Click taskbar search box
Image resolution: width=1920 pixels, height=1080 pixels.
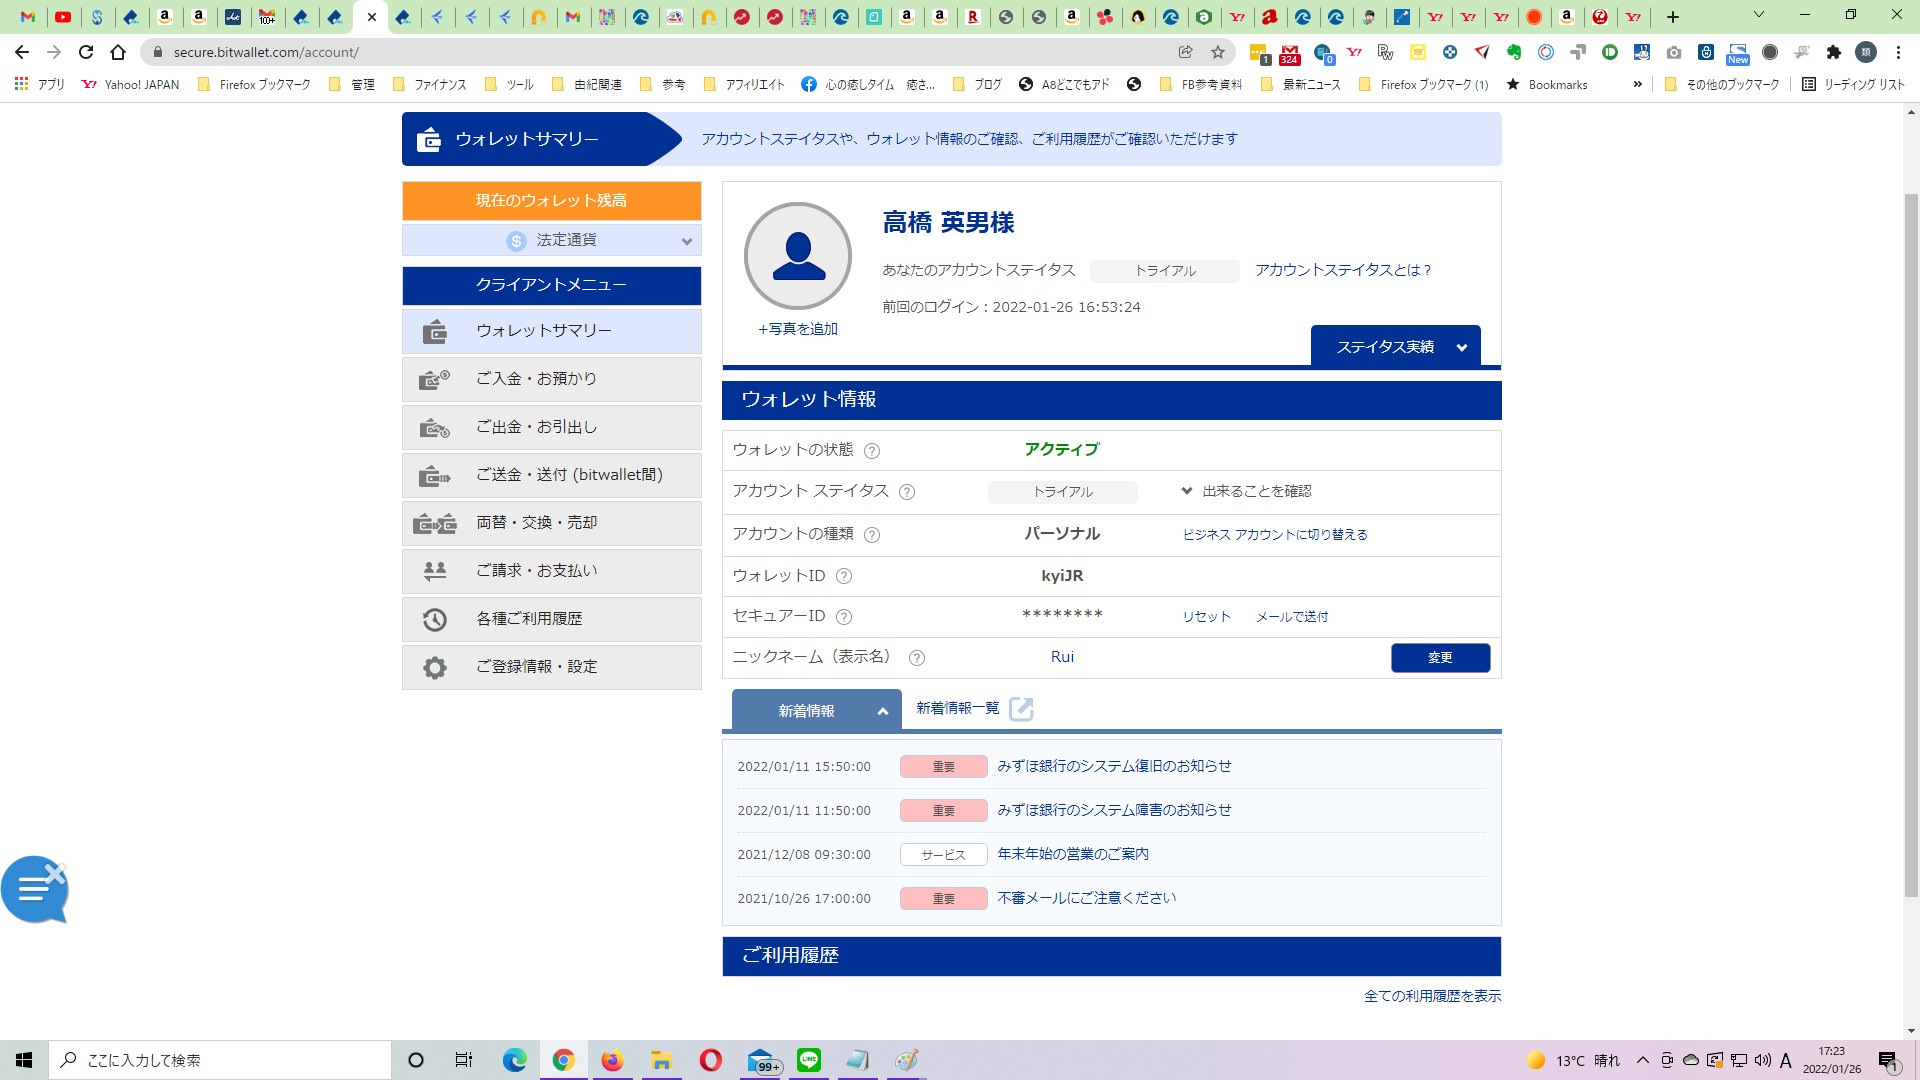(x=220, y=1060)
